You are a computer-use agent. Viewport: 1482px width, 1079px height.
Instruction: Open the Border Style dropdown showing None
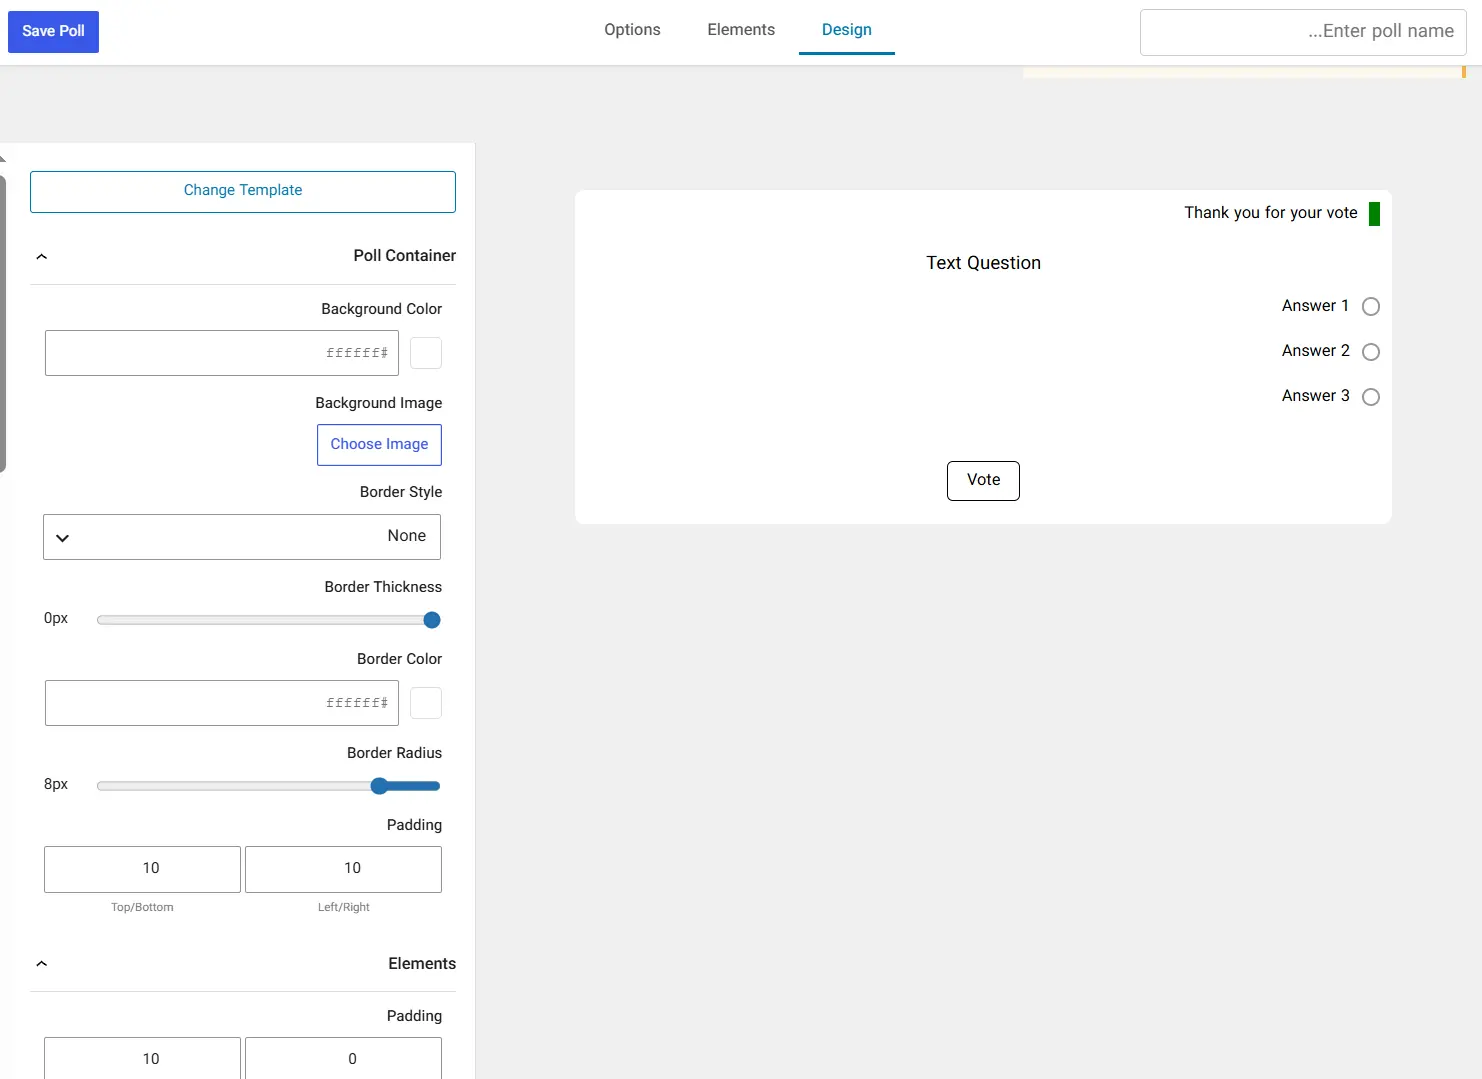pos(242,537)
